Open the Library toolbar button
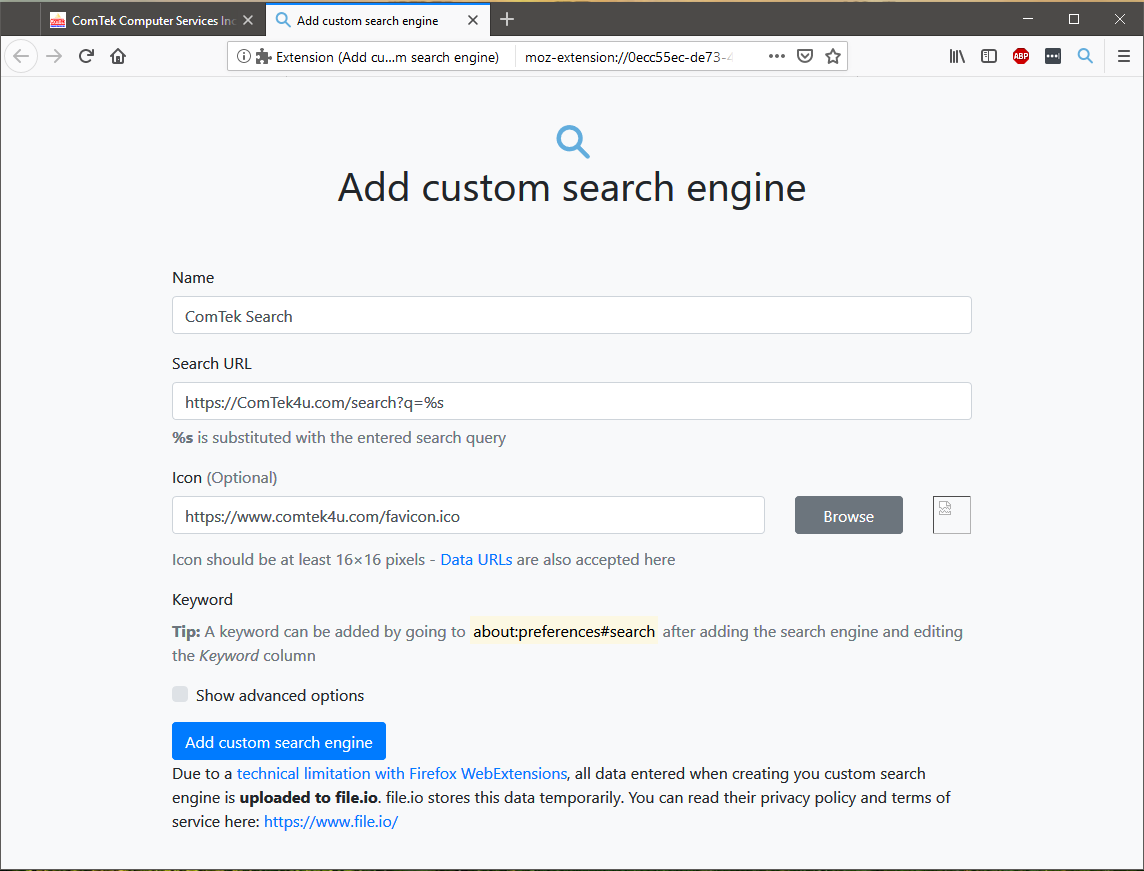The image size is (1144, 871). [957, 56]
